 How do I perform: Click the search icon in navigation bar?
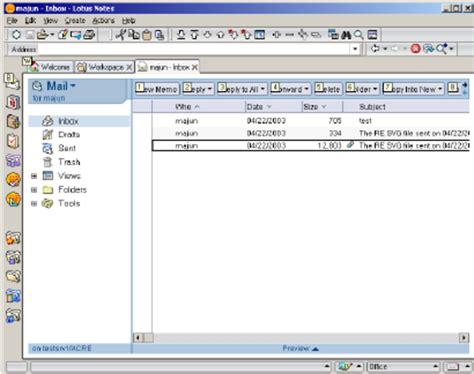click(442, 49)
